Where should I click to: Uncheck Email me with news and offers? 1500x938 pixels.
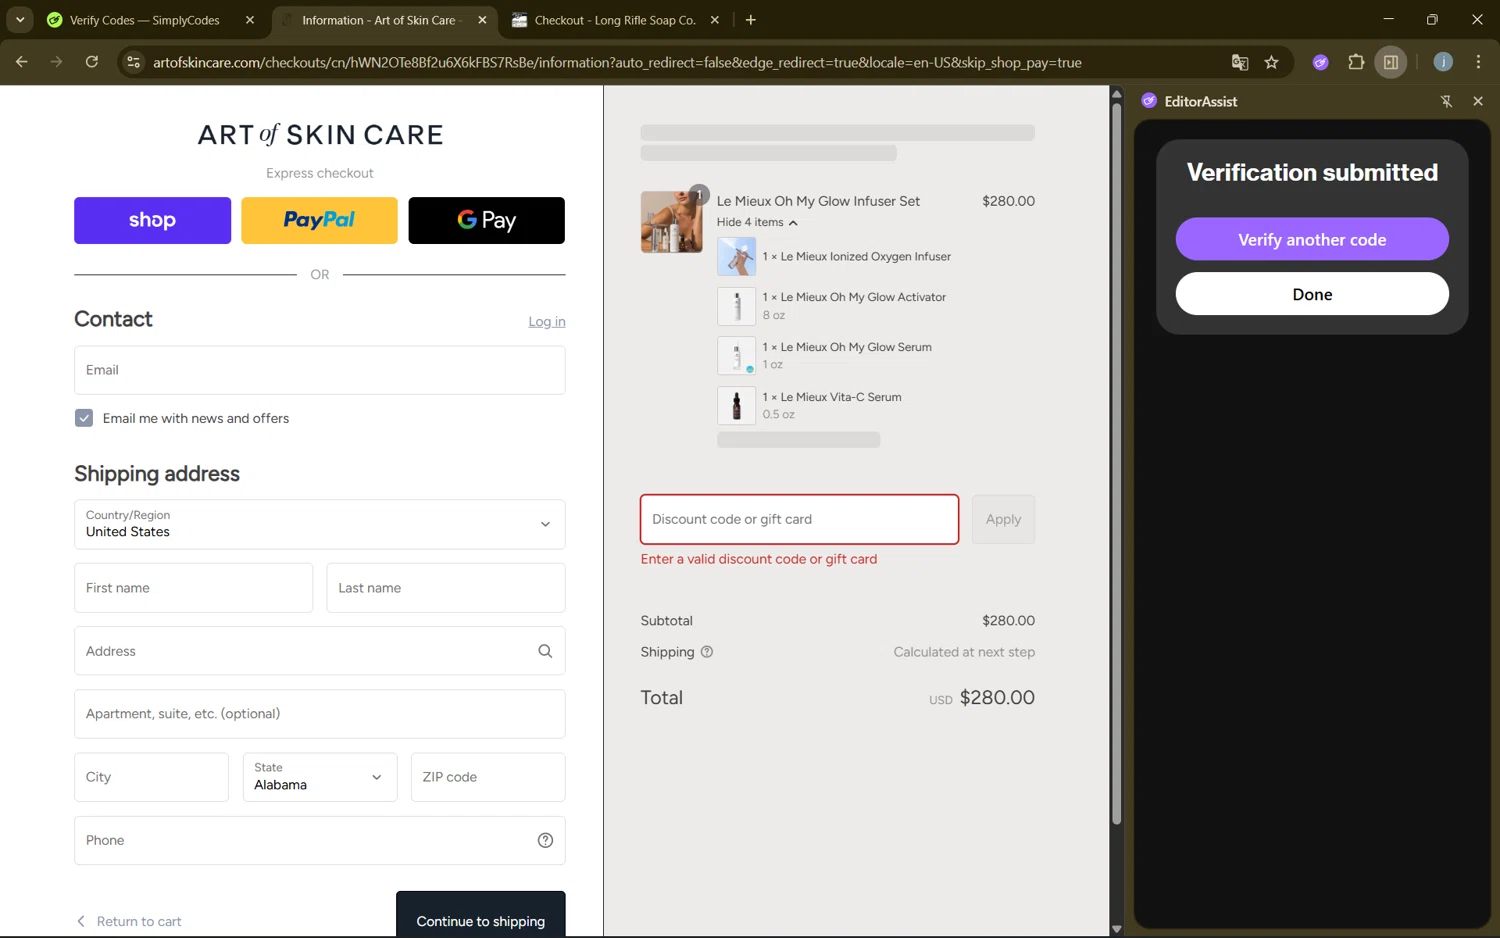coord(84,418)
